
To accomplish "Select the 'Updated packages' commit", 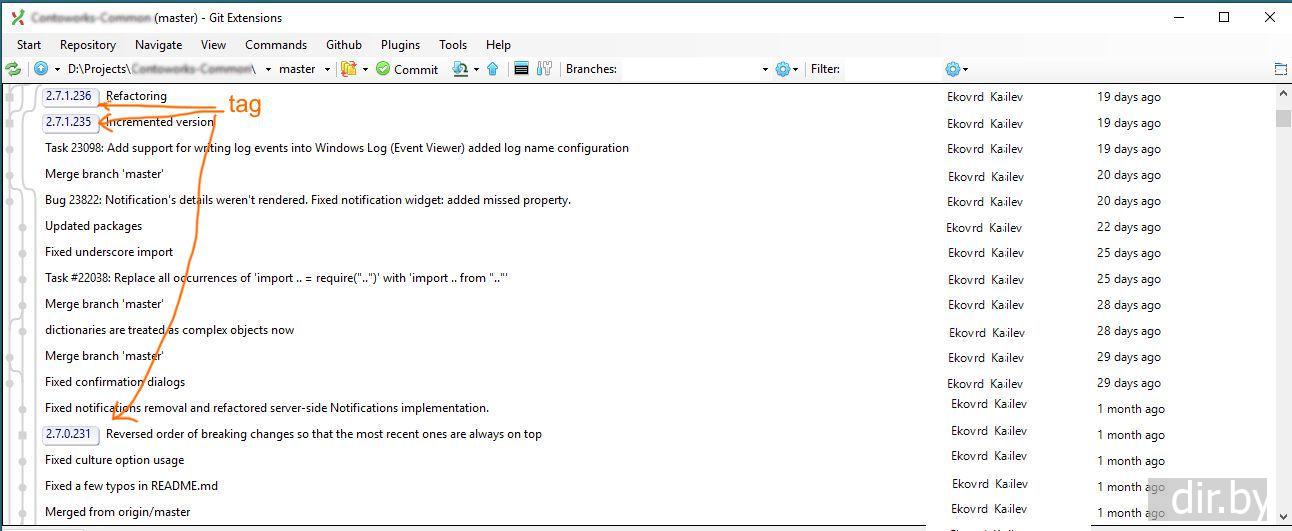I will pos(94,226).
